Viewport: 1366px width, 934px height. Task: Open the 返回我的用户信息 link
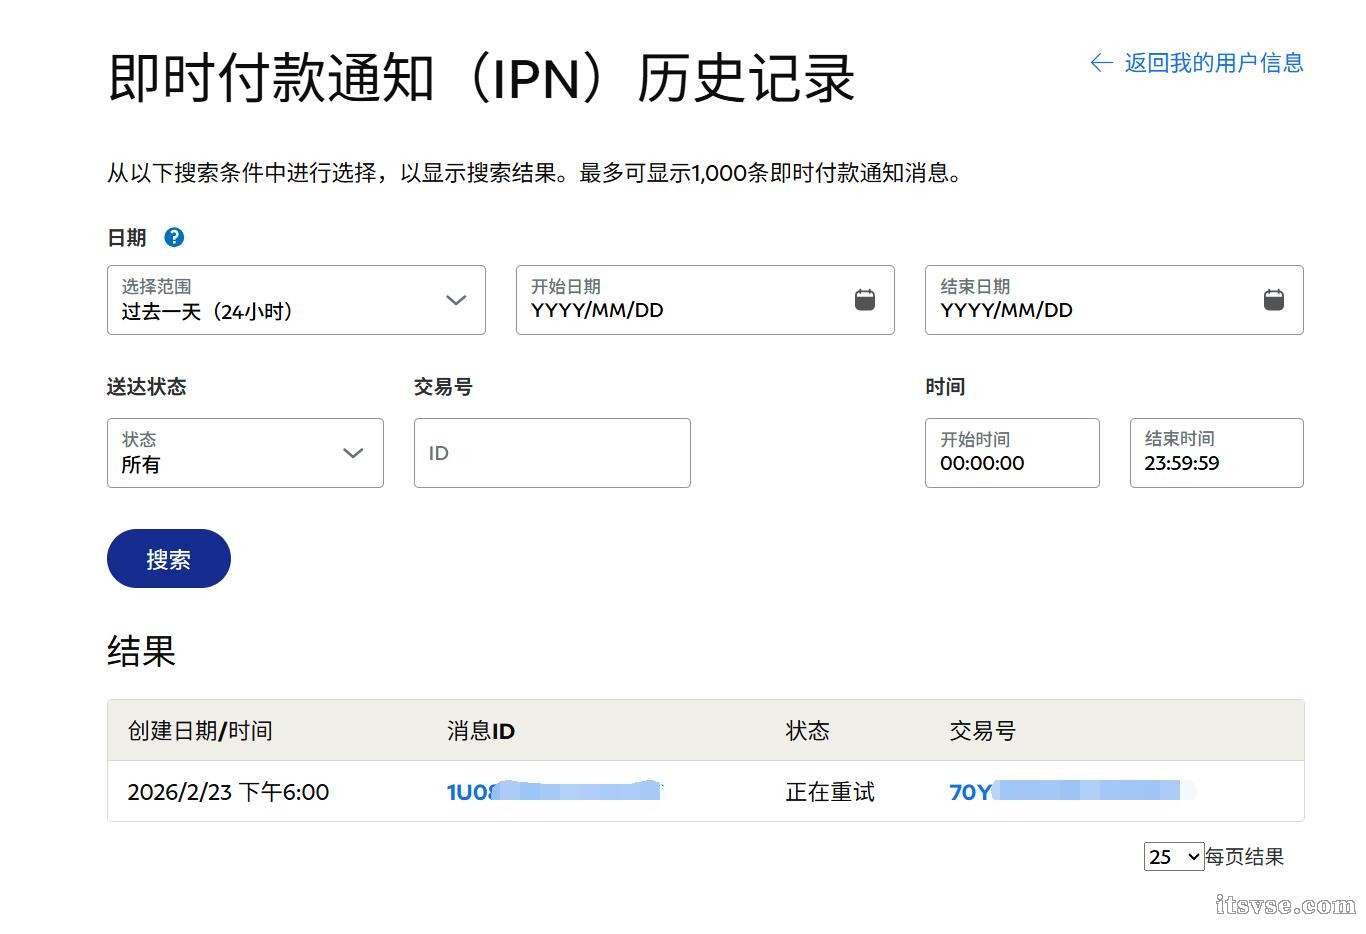1215,62
